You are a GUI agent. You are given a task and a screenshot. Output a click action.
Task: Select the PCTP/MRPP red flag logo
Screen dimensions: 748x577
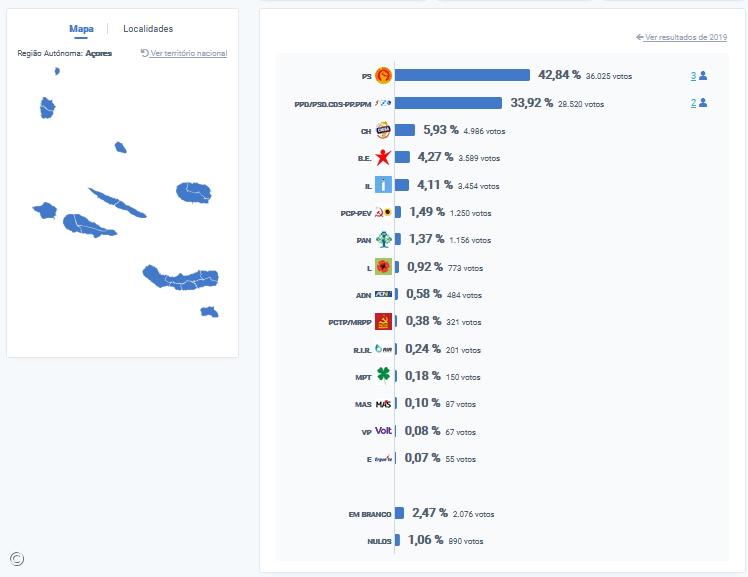382,321
